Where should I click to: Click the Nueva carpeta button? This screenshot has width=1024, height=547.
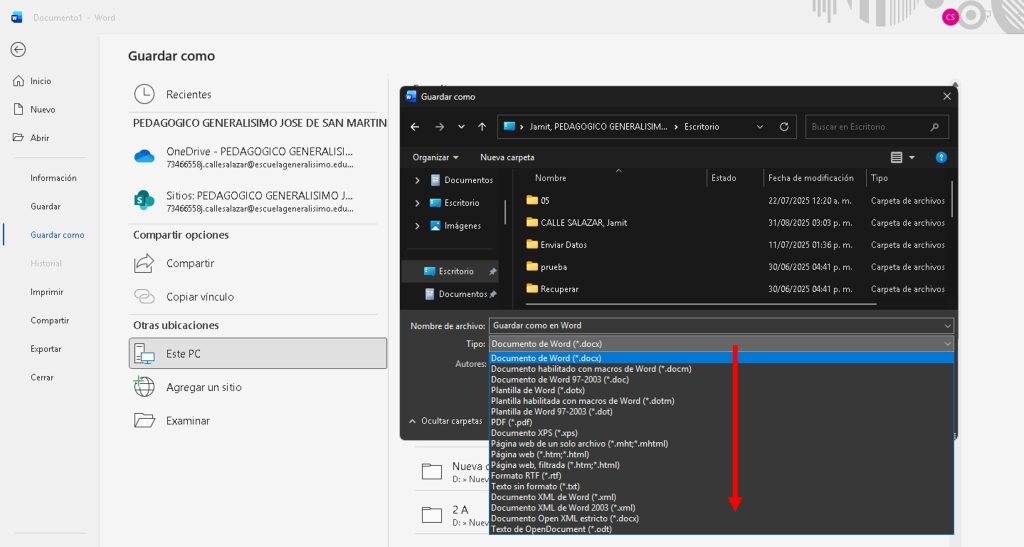point(507,157)
